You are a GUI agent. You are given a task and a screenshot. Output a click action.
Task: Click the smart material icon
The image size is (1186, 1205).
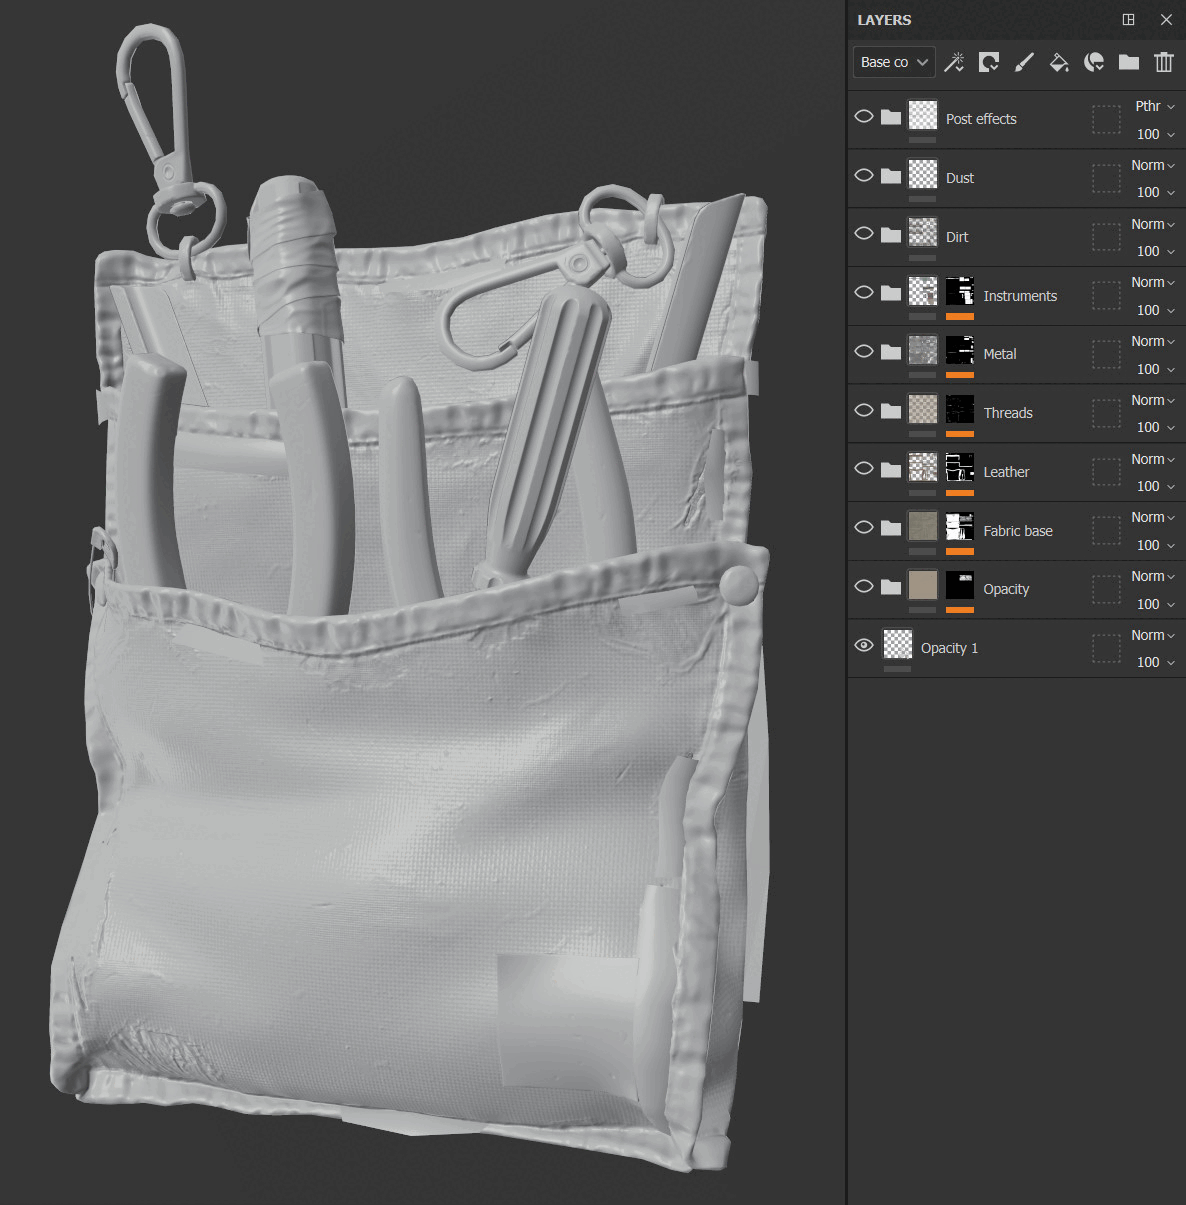tap(1094, 62)
